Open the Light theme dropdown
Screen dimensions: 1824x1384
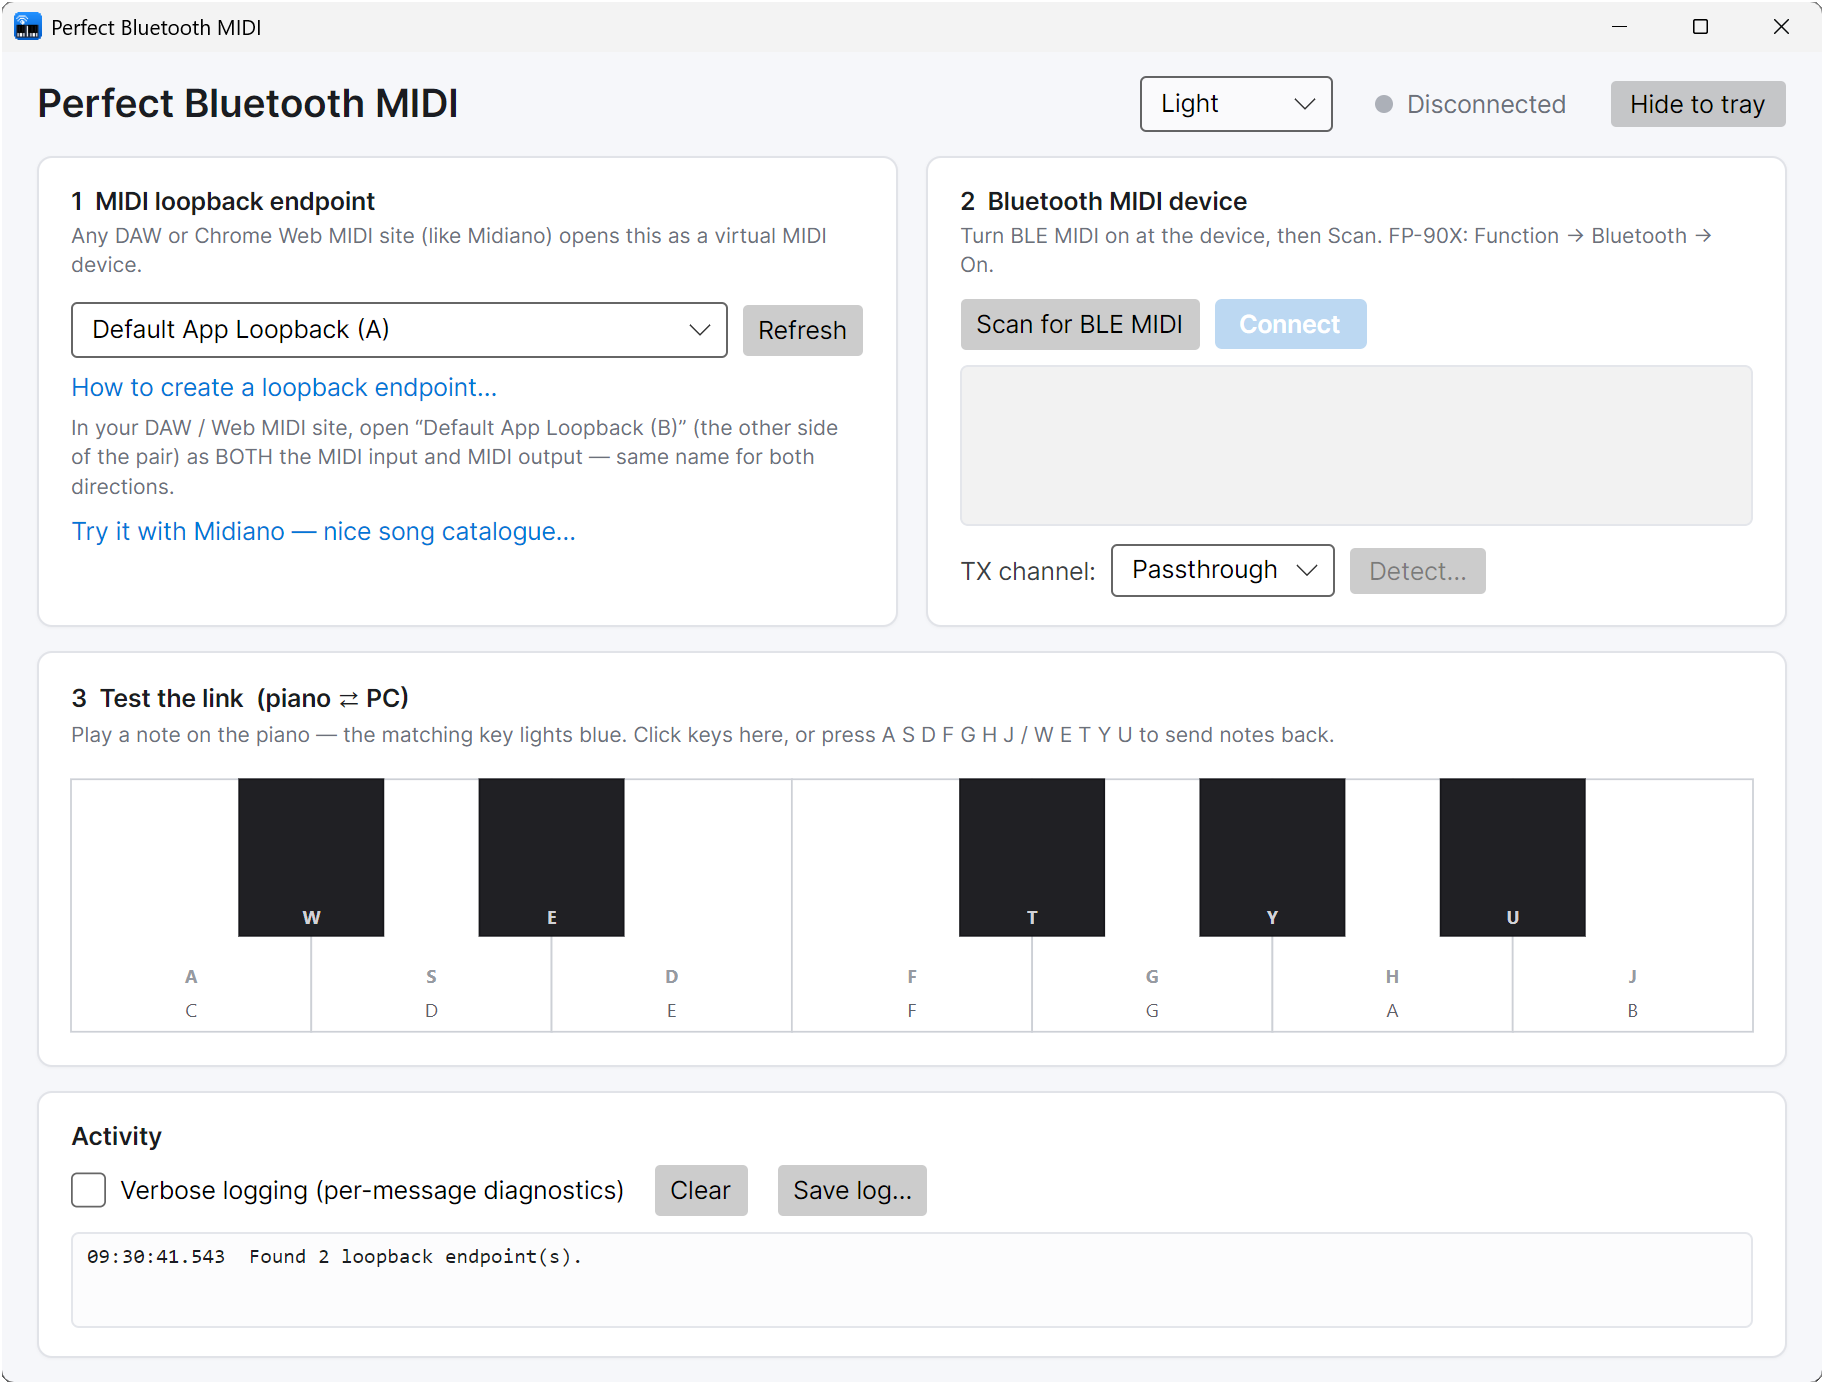1236,104
